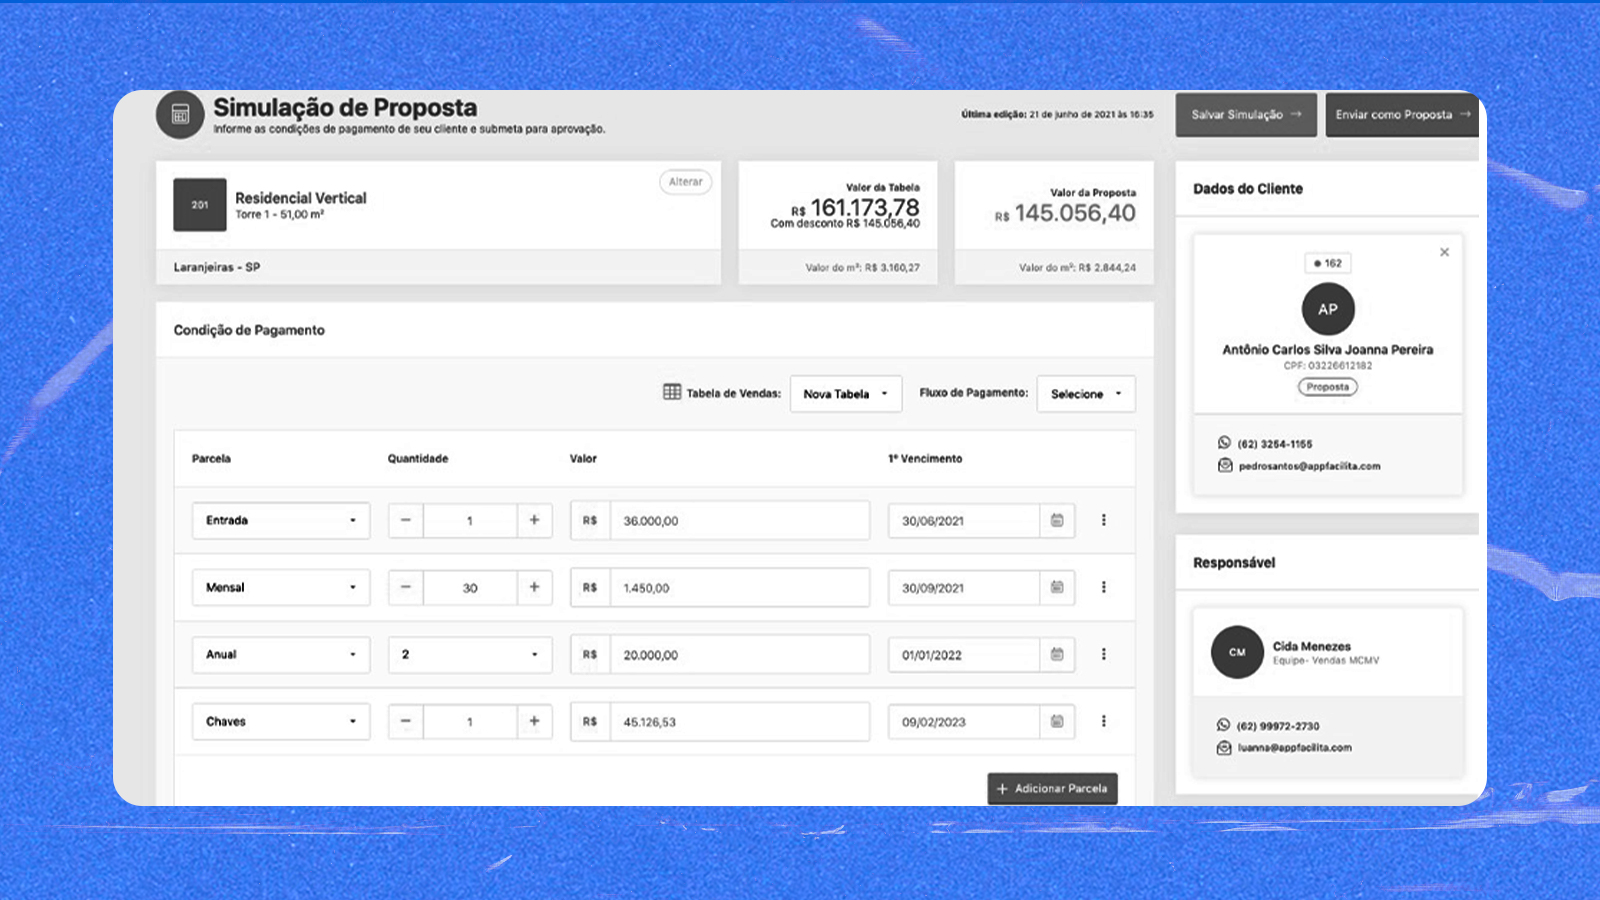Screen dimensions: 1600x900
Task: Expand the Nova Tabela sales table dropdown
Action: pos(846,394)
